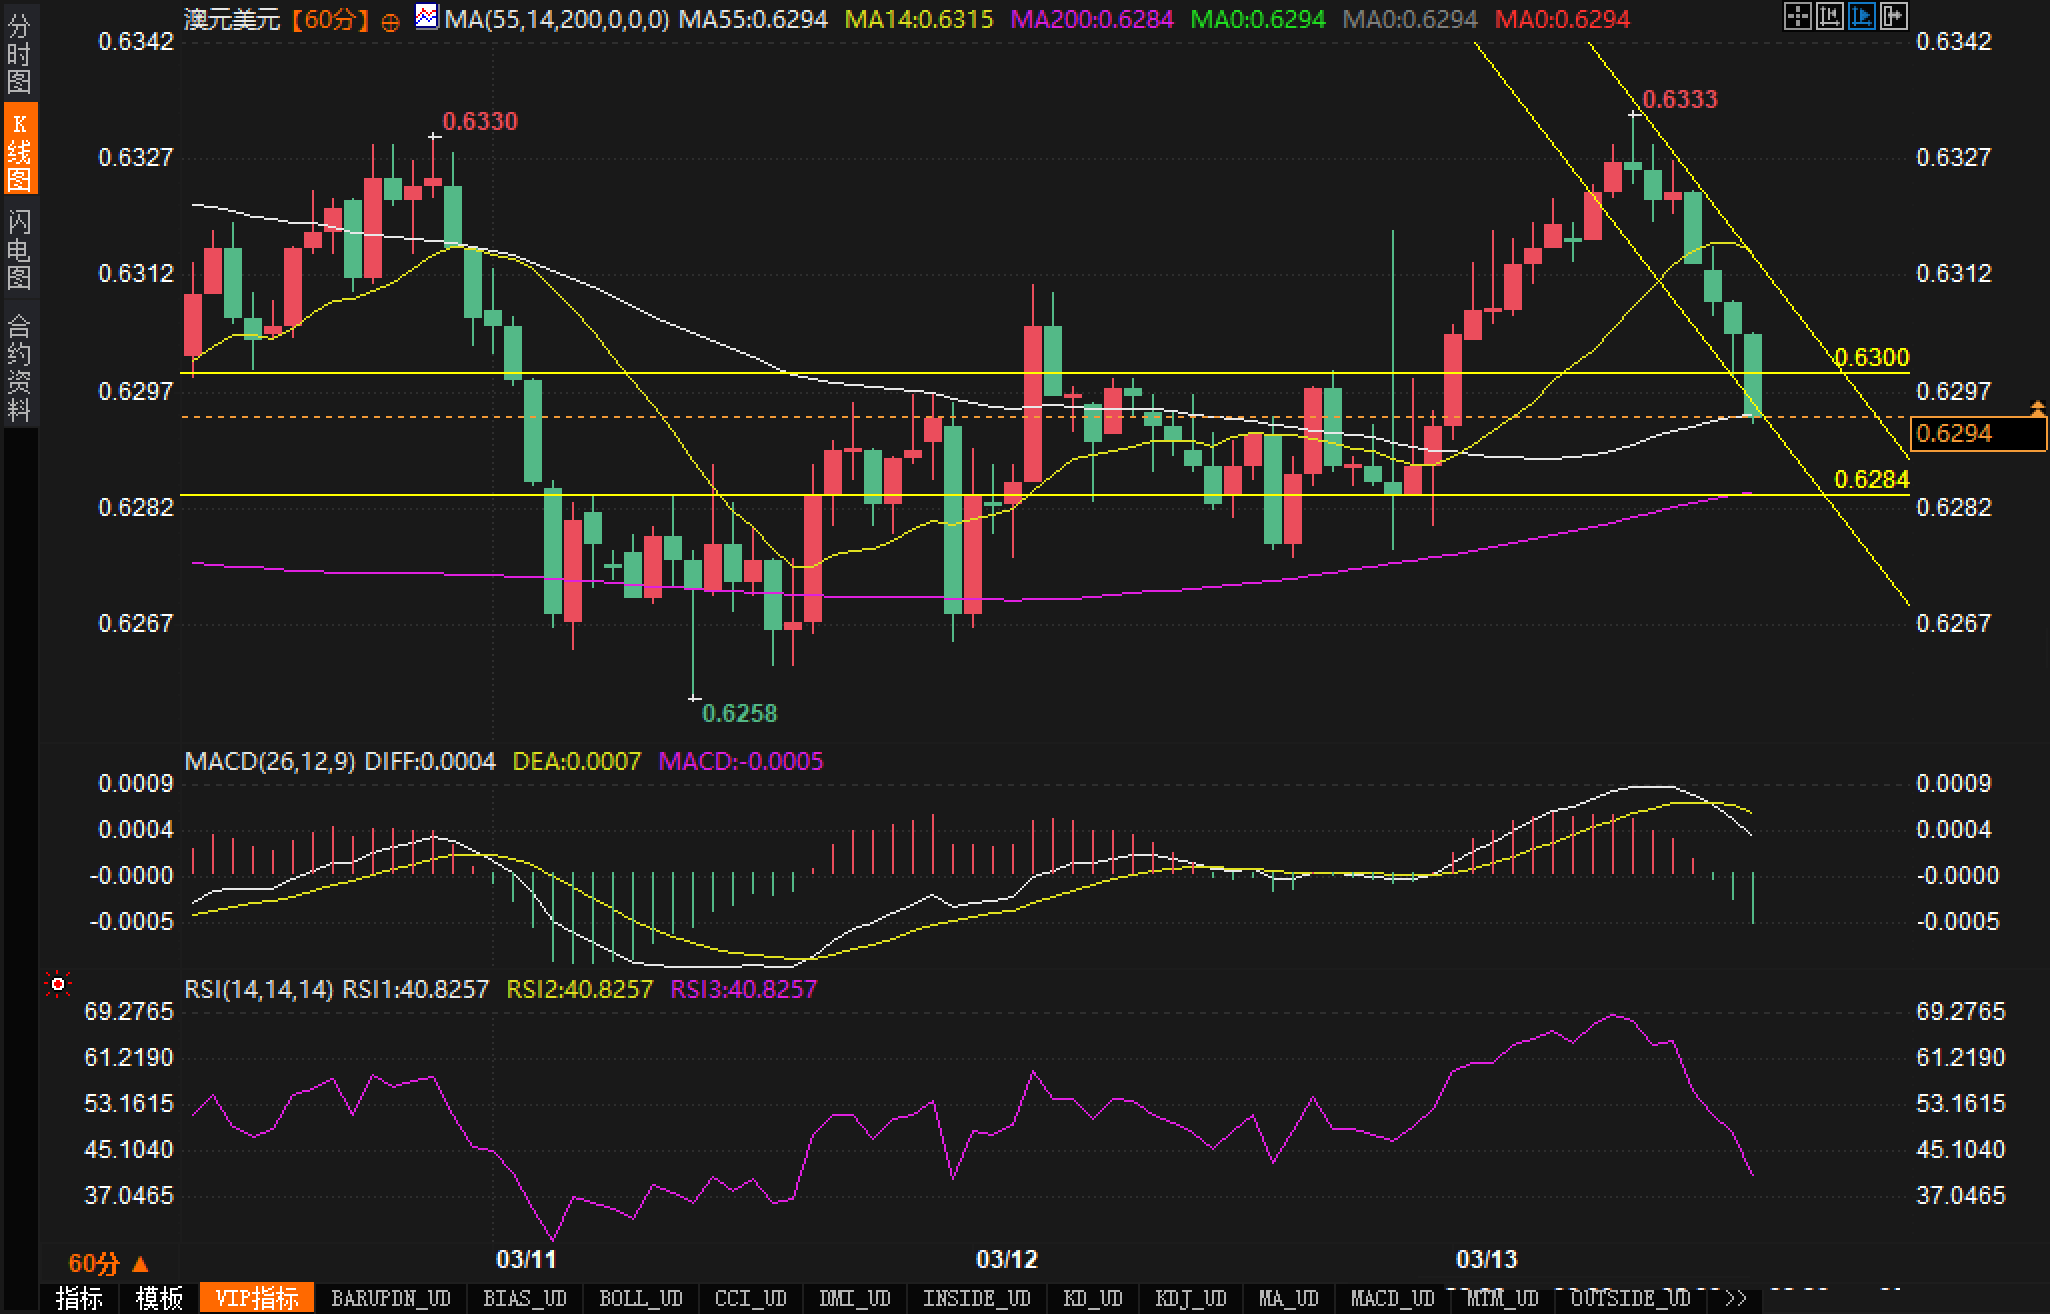Apply the INSIDE_UD indicator
The width and height of the screenshot is (2050, 1314).
coord(977,1298)
